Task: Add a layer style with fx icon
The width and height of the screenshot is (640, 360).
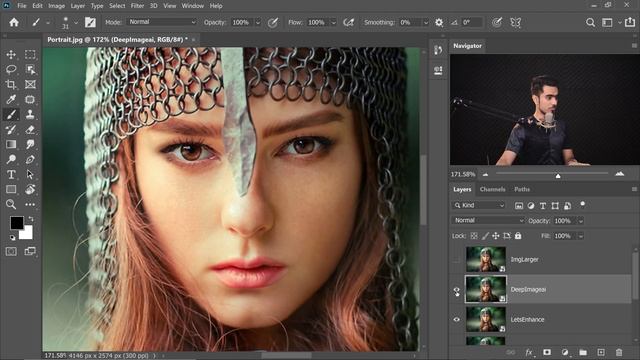Action: coord(529,352)
